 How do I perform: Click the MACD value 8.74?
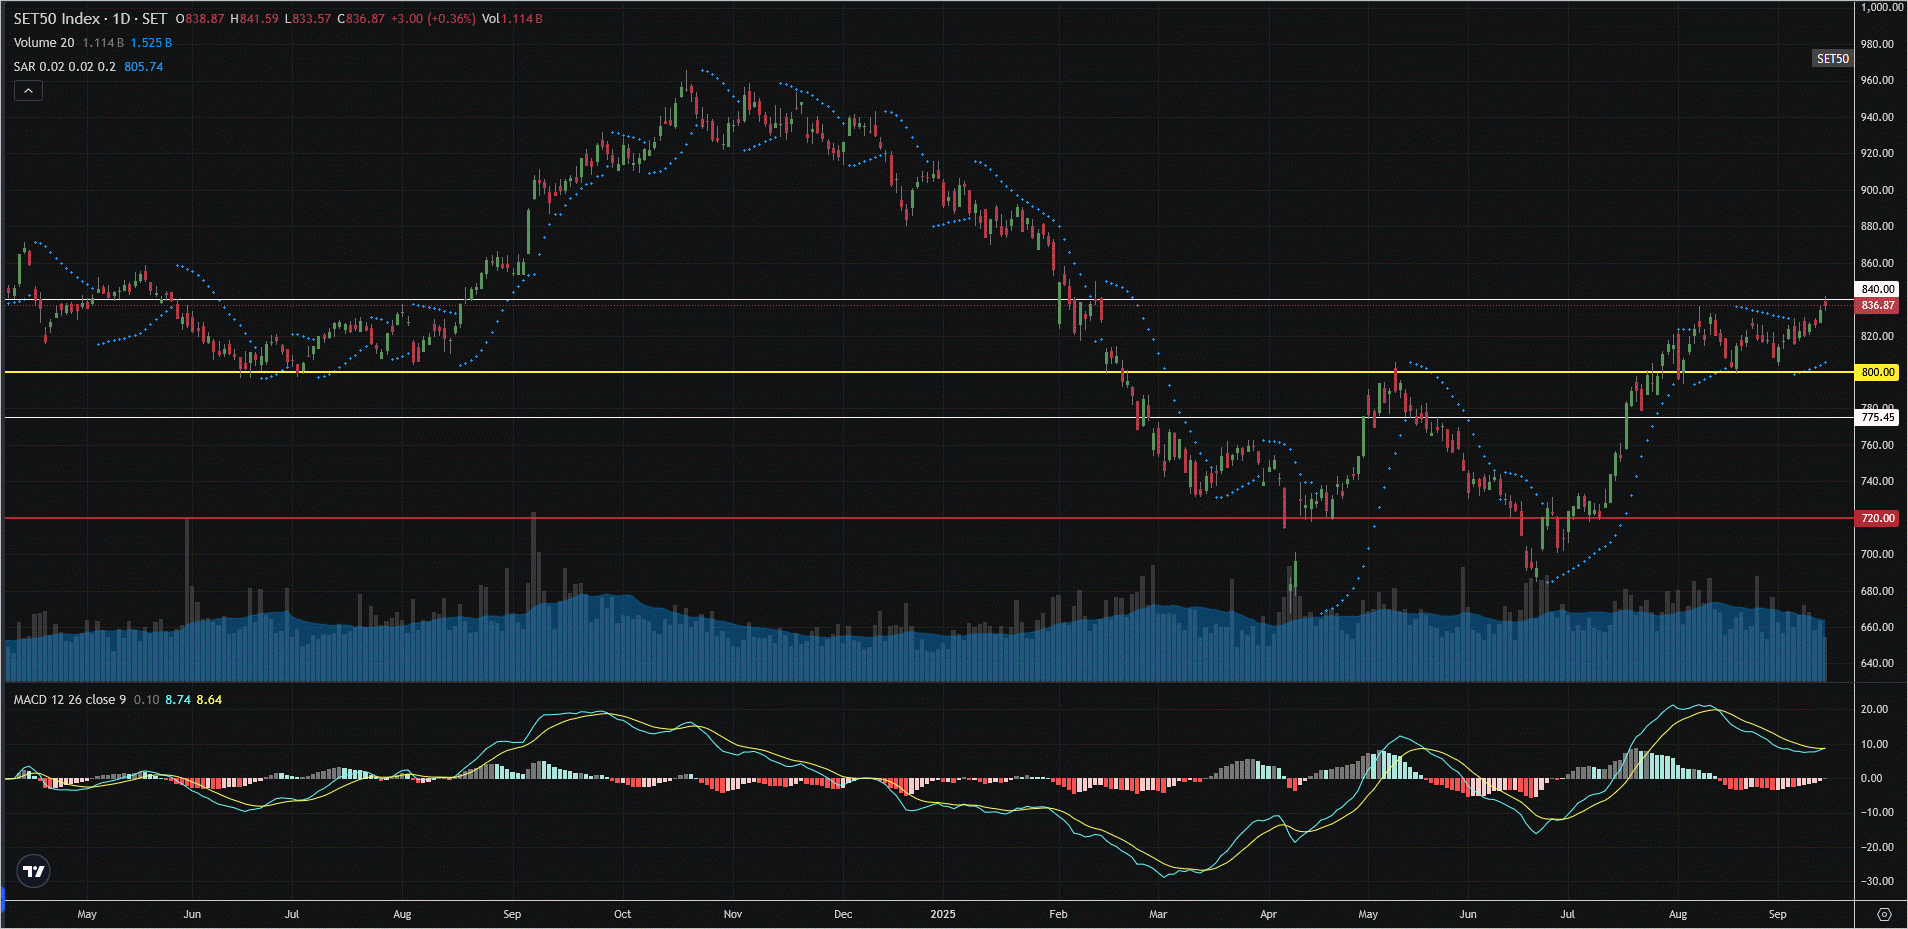point(178,700)
